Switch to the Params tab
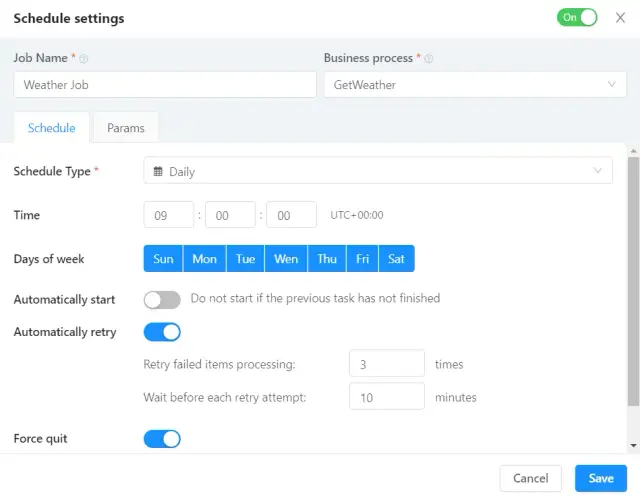The height and width of the screenshot is (500, 640). (x=126, y=128)
